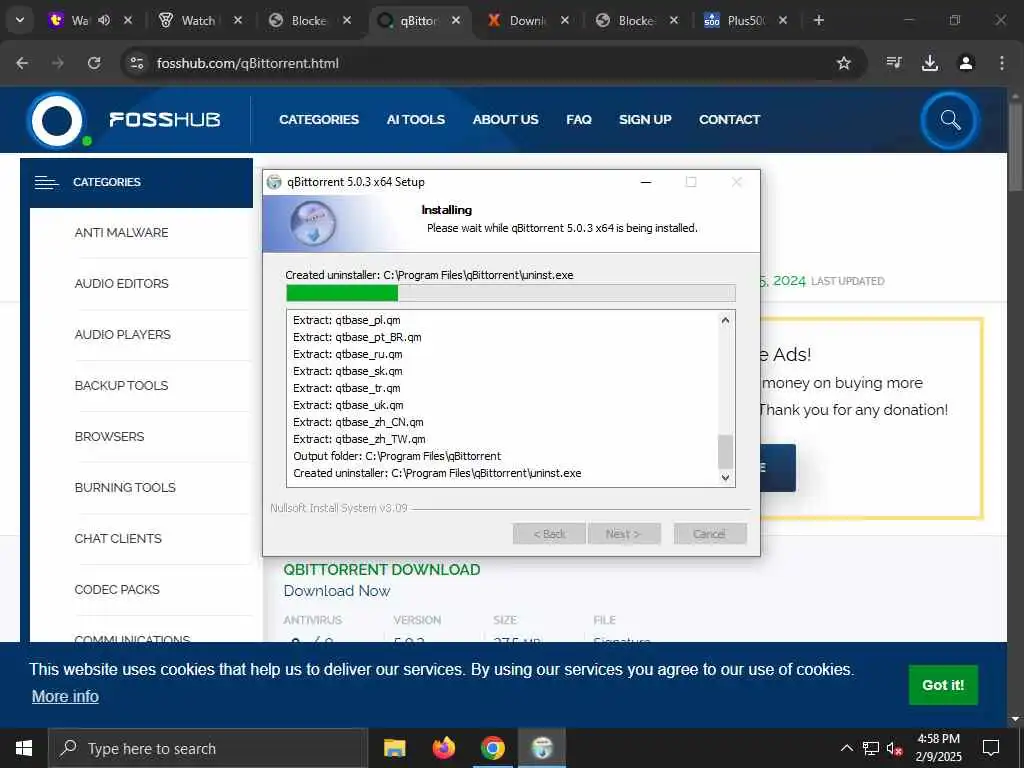The width and height of the screenshot is (1024, 768).
Task: Click Cancel in the qBittorrent setup
Action: coord(710,534)
